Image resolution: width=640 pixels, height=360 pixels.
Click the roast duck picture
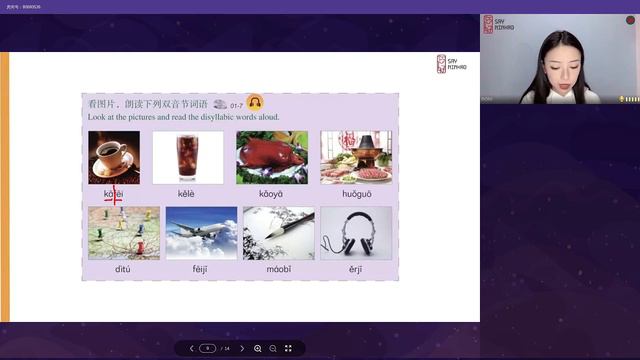click(x=272, y=158)
